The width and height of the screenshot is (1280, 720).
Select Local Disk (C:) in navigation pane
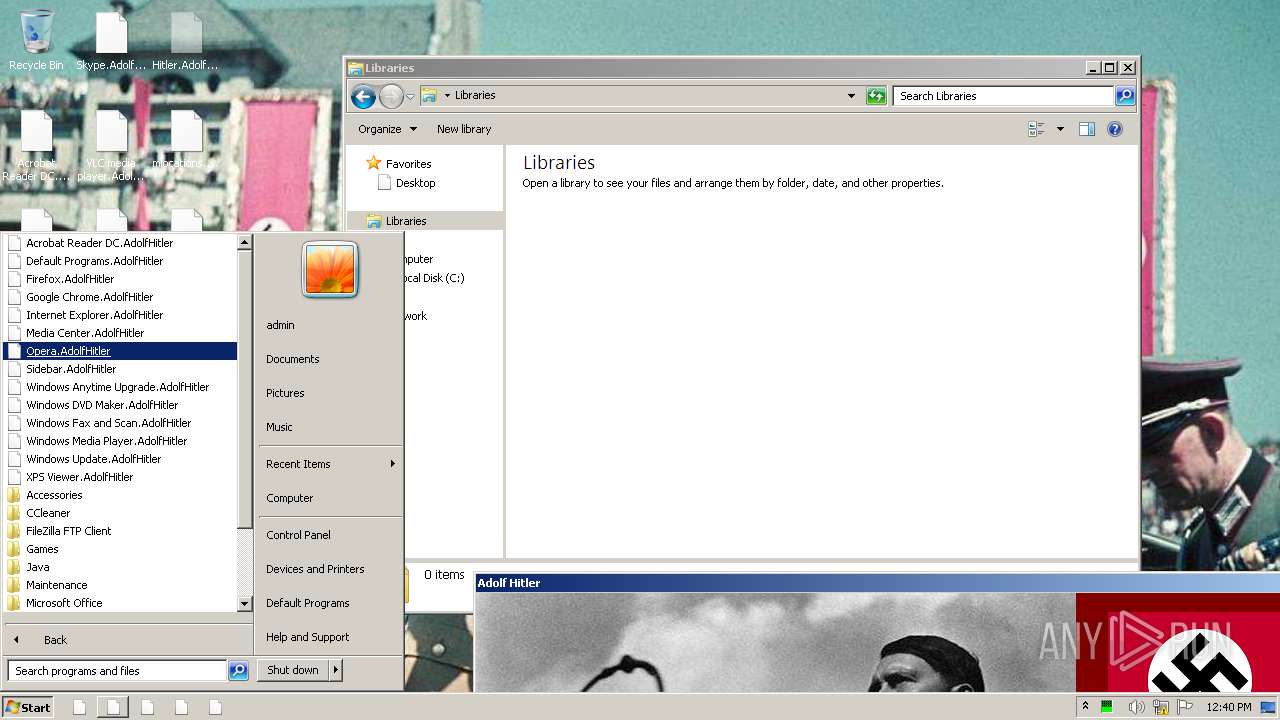click(433, 278)
